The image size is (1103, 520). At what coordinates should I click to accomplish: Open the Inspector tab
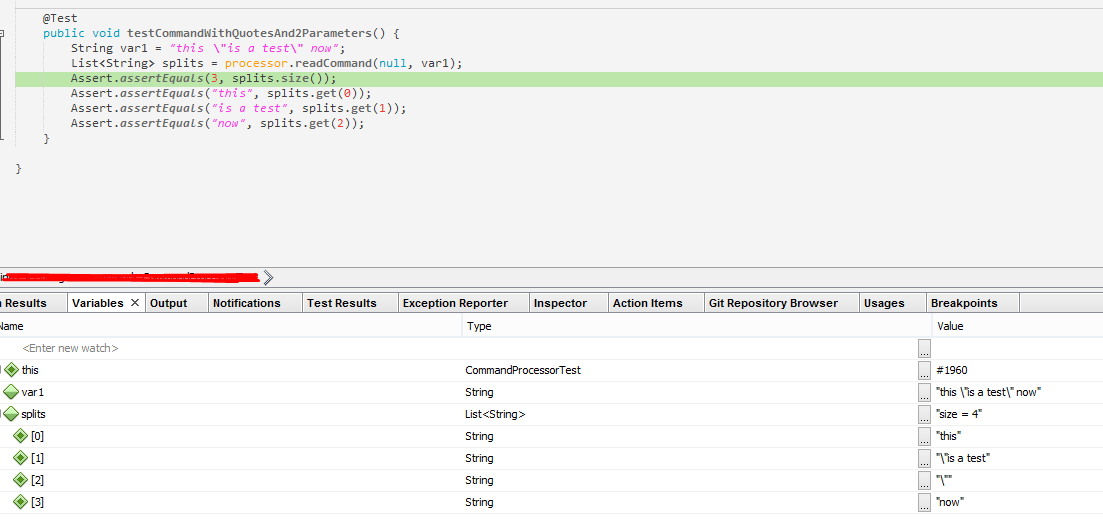(x=561, y=303)
